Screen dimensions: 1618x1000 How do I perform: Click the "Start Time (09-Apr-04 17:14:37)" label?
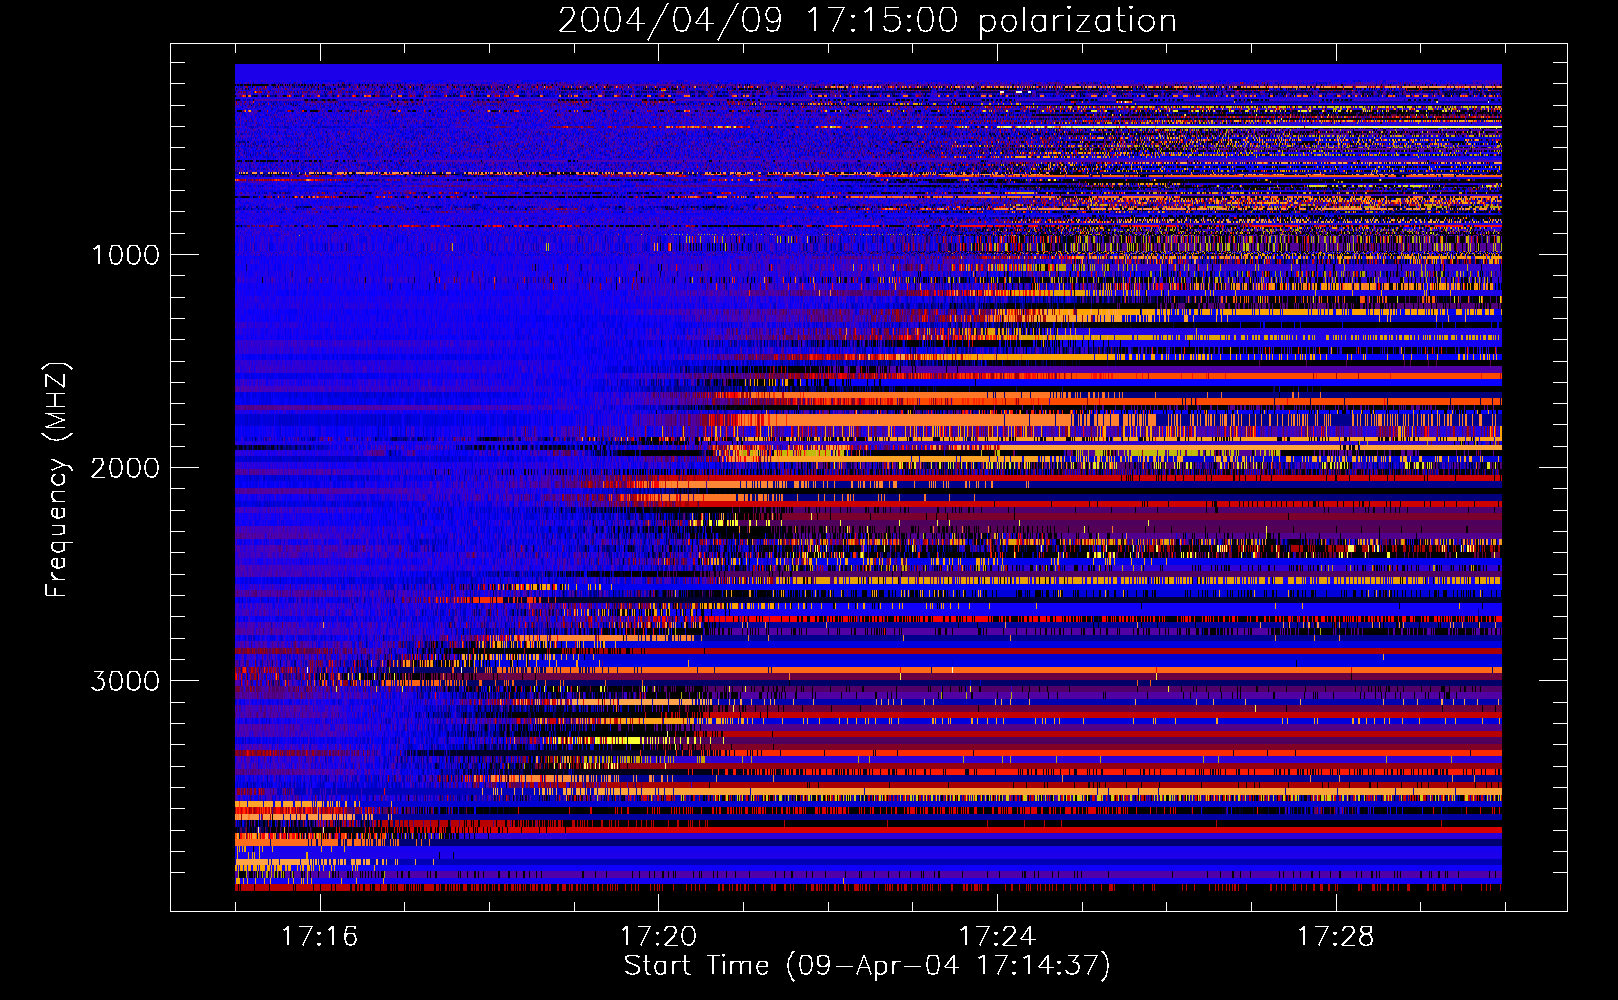click(867, 966)
